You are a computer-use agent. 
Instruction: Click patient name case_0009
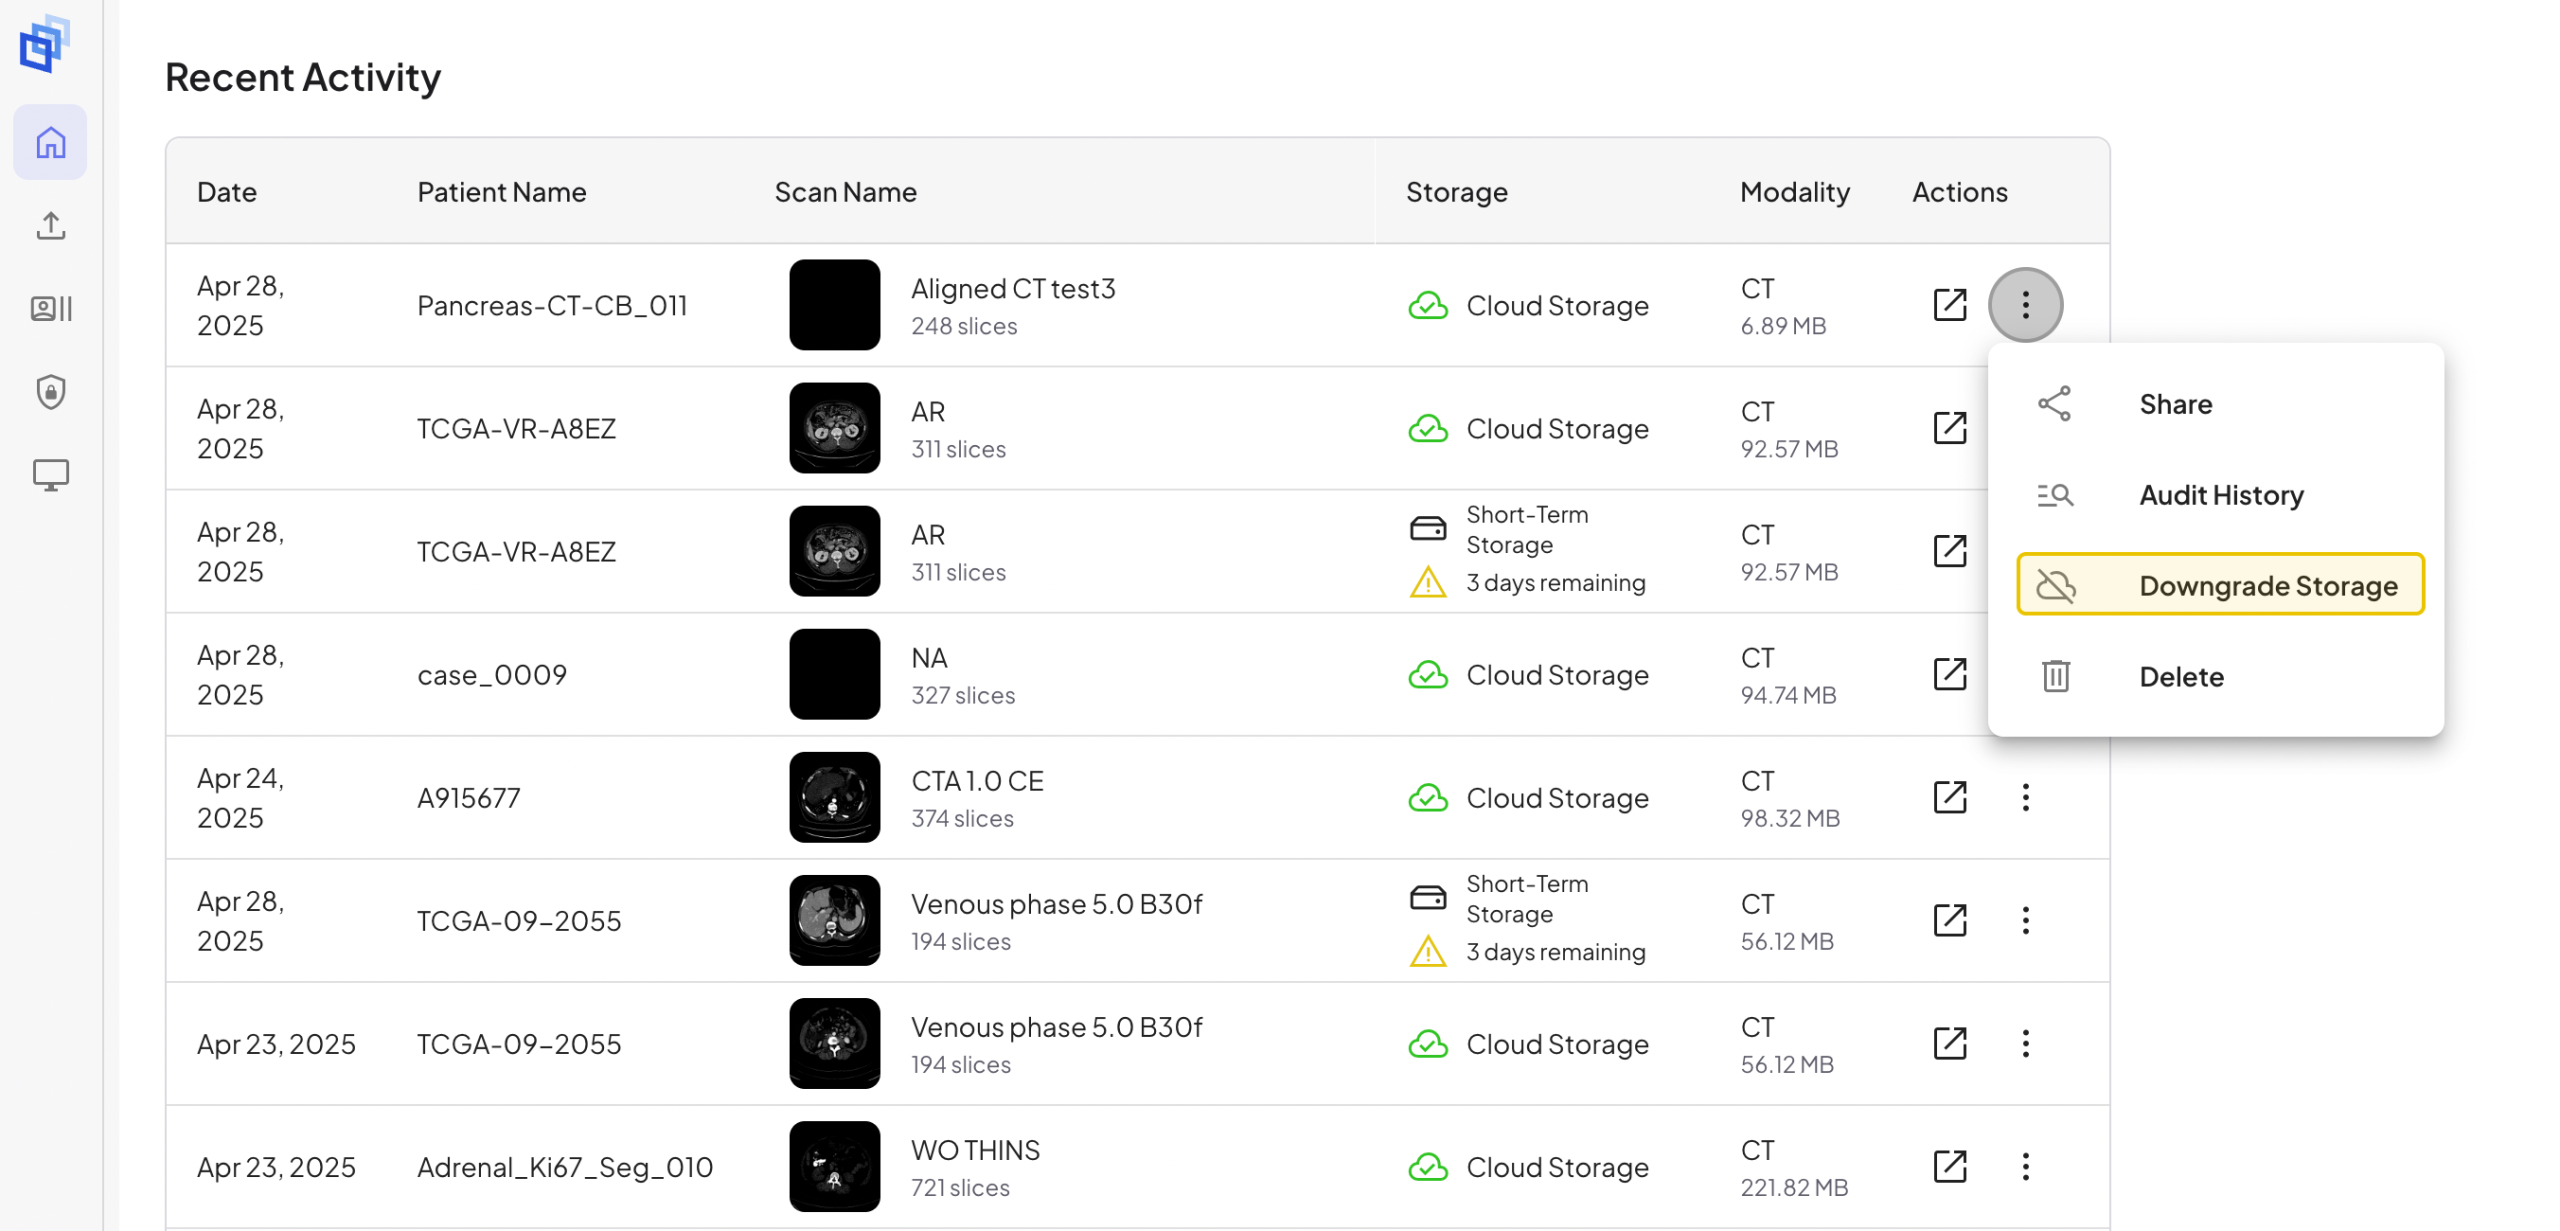point(491,675)
